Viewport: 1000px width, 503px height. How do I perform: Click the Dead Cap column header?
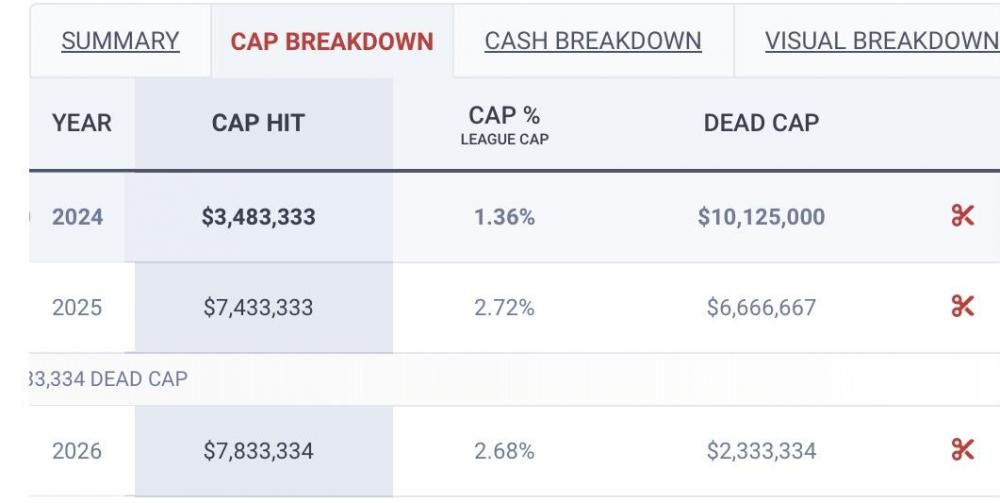(761, 123)
